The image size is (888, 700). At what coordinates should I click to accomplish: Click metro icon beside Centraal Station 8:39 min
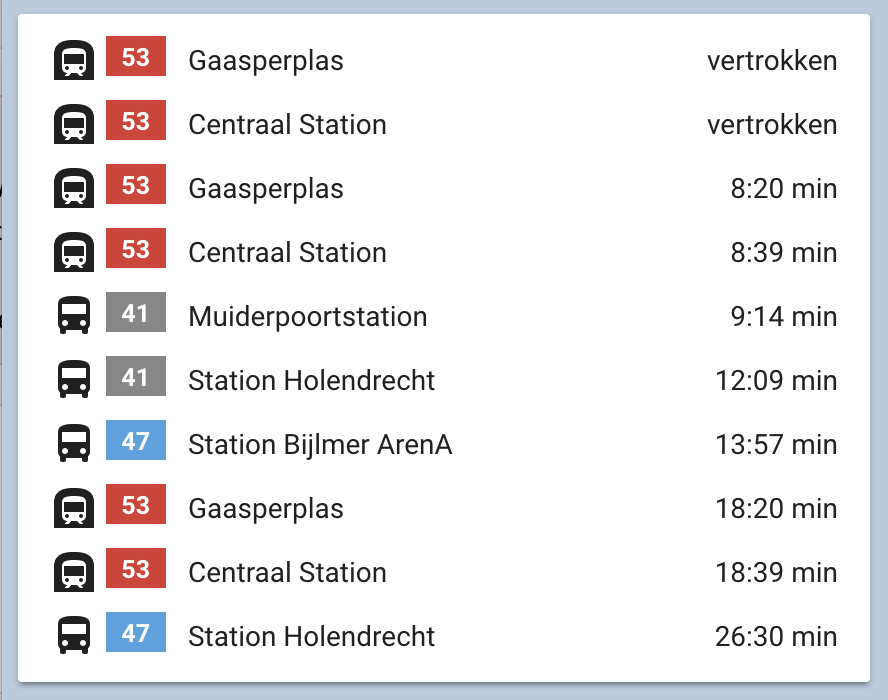tap(73, 252)
